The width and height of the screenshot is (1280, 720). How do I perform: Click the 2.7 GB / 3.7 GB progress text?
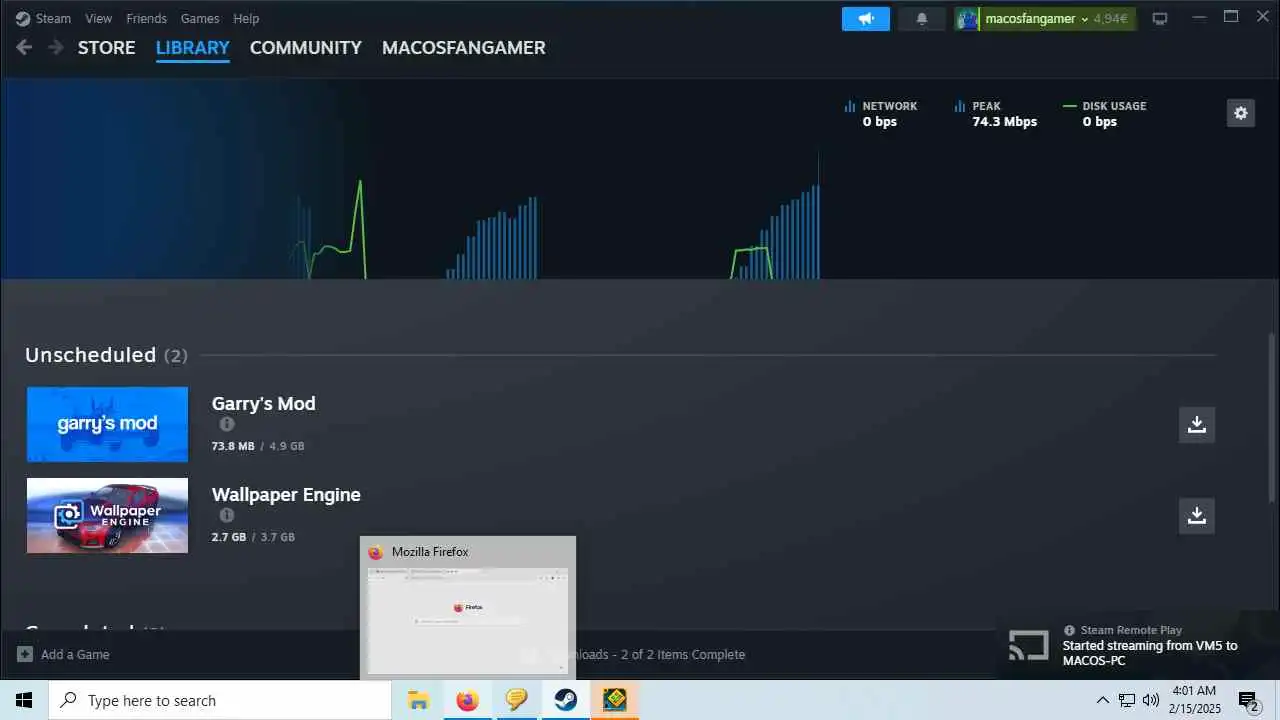(253, 537)
